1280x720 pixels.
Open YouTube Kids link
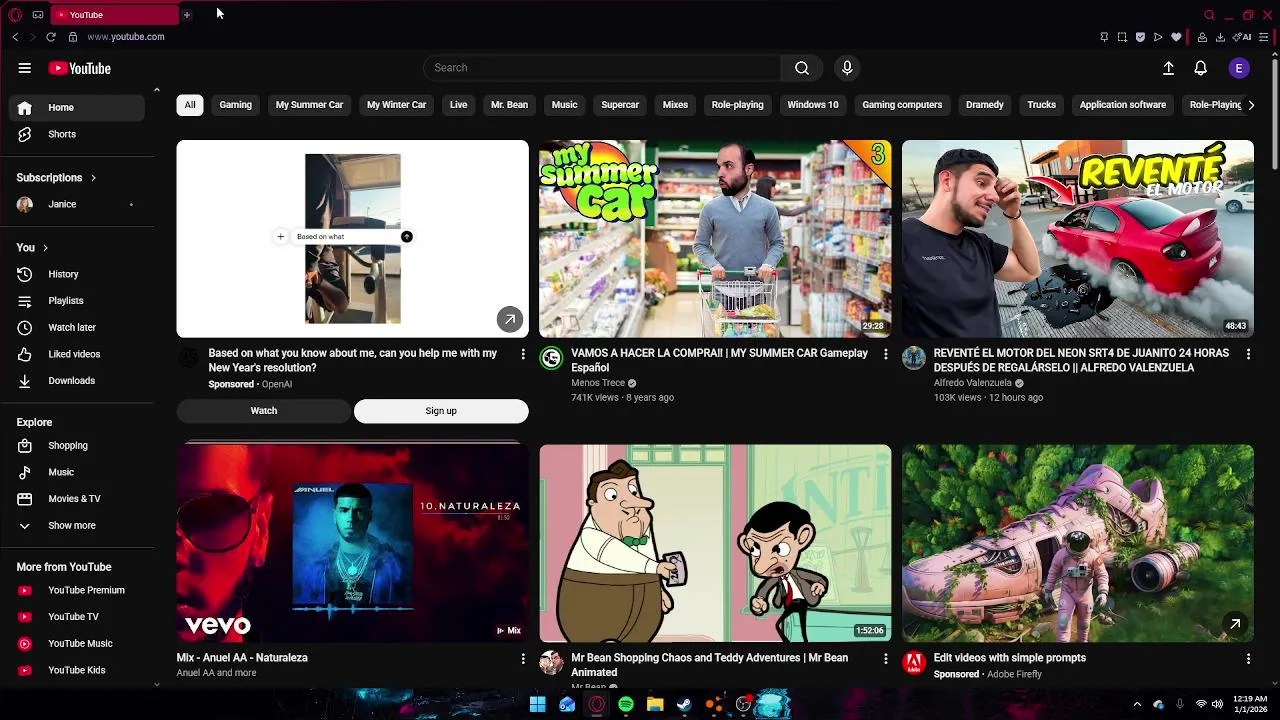(x=77, y=671)
